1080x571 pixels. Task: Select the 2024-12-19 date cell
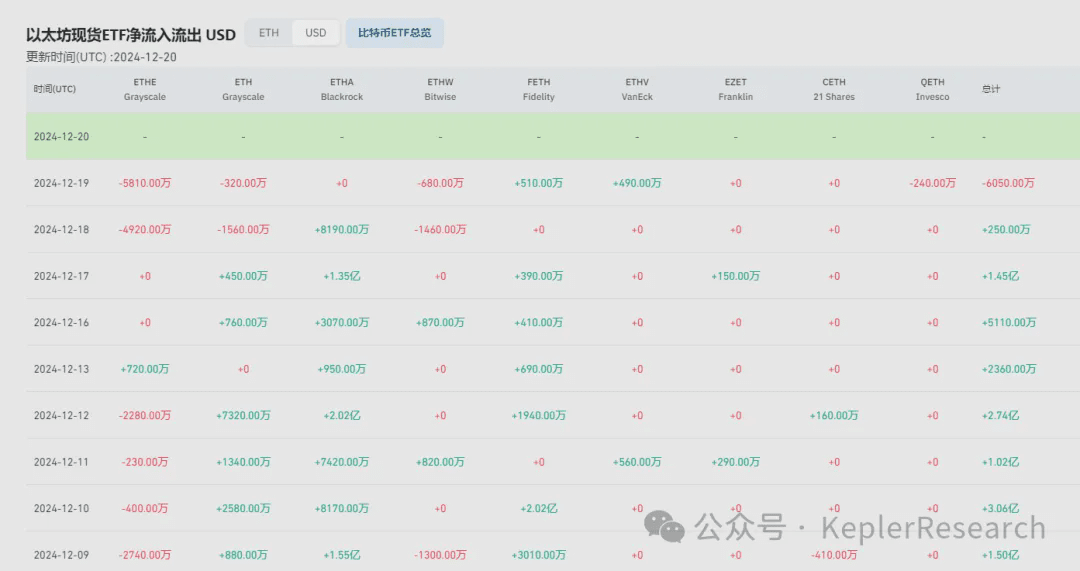[x=61, y=183]
